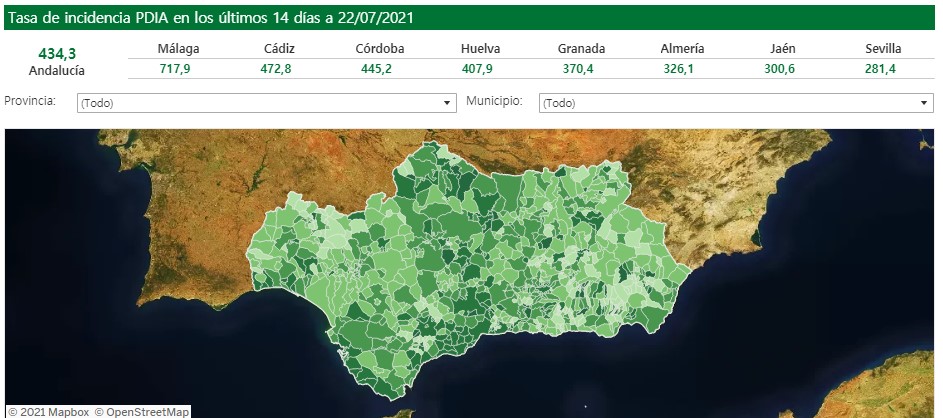
Task: Click the Granada value 370,4
Action: click(x=578, y=69)
